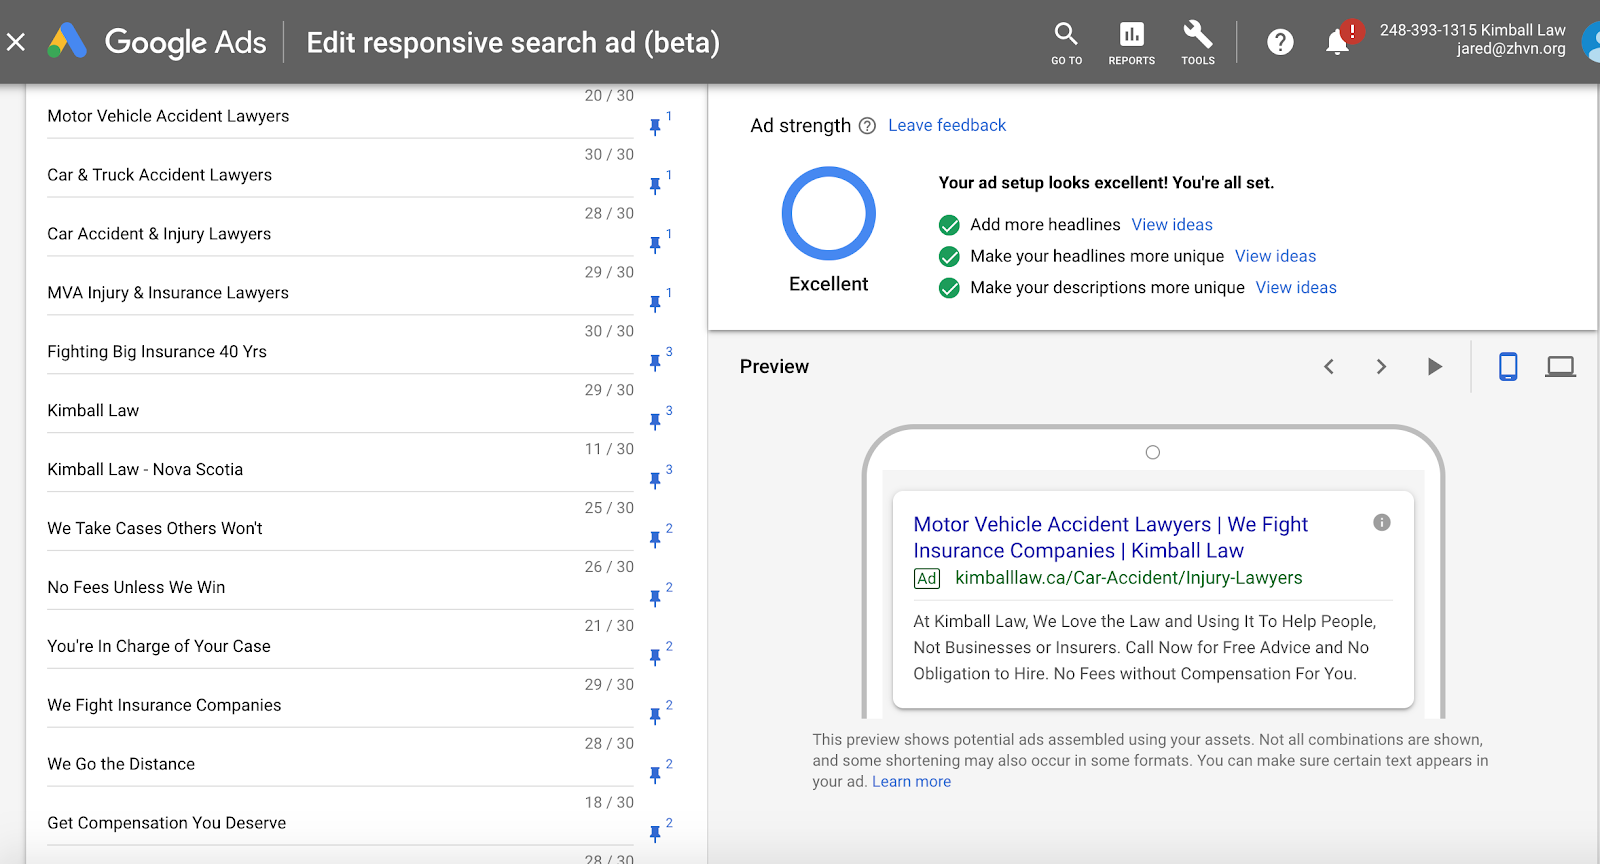Image resolution: width=1600 pixels, height=864 pixels.
Task: Open View ideas for more unique headlines
Action: pyautogui.click(x=1275, y=256)
